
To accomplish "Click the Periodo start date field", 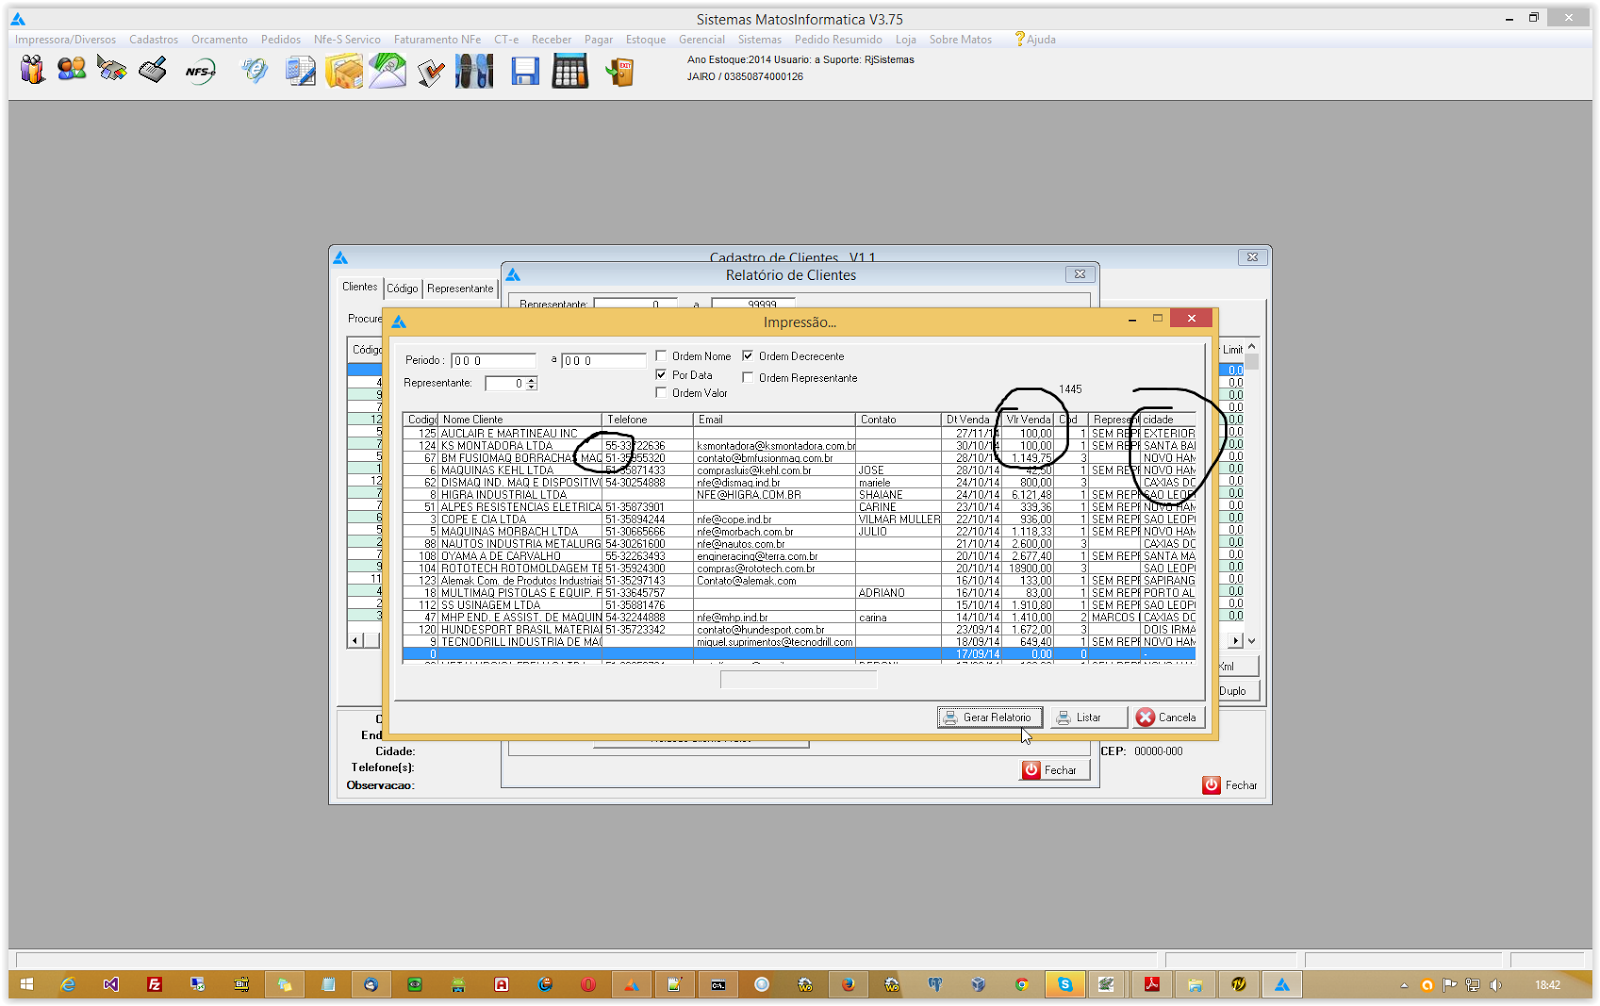I will click(493, 360).
